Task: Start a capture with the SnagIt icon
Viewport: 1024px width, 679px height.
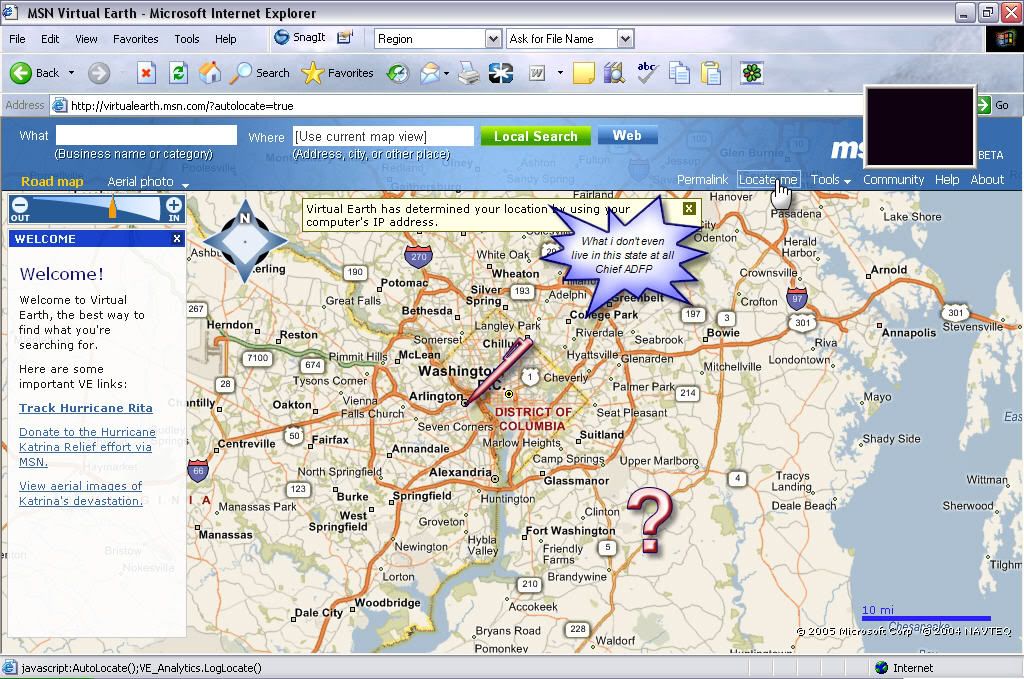Action: pos(281,38)
